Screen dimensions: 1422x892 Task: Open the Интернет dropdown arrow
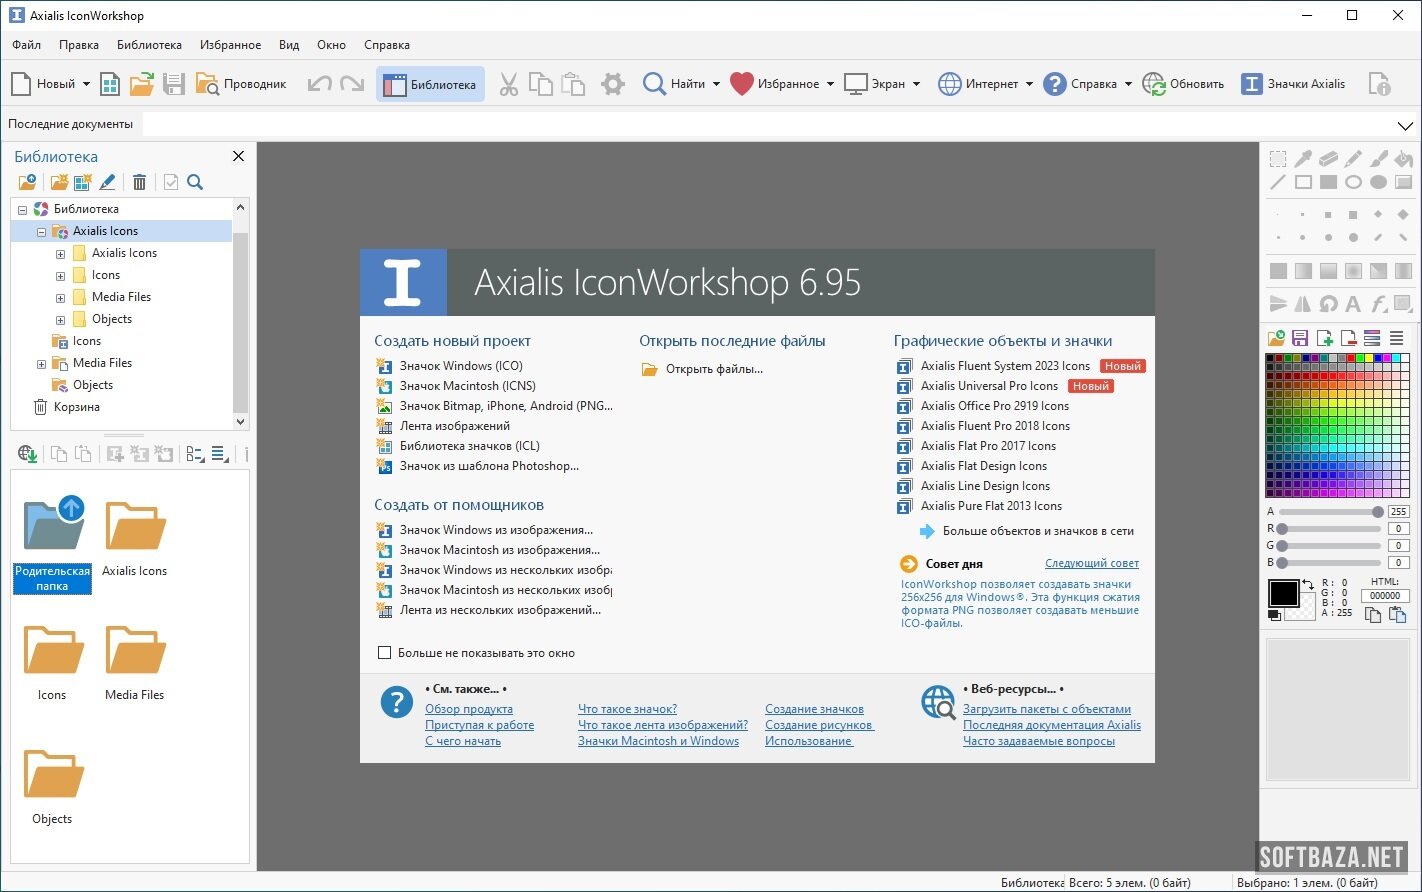click(1029, 85)
